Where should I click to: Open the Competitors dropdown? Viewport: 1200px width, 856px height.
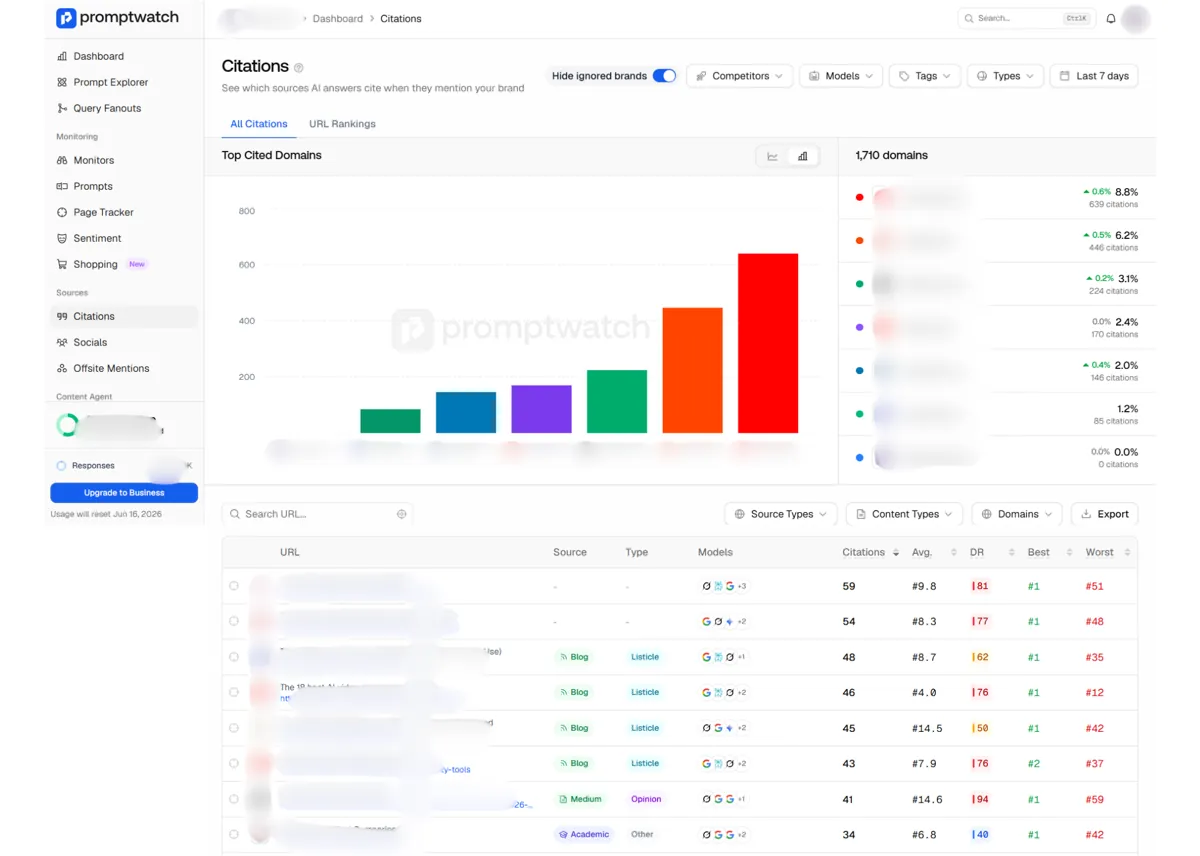click(739, 76)
